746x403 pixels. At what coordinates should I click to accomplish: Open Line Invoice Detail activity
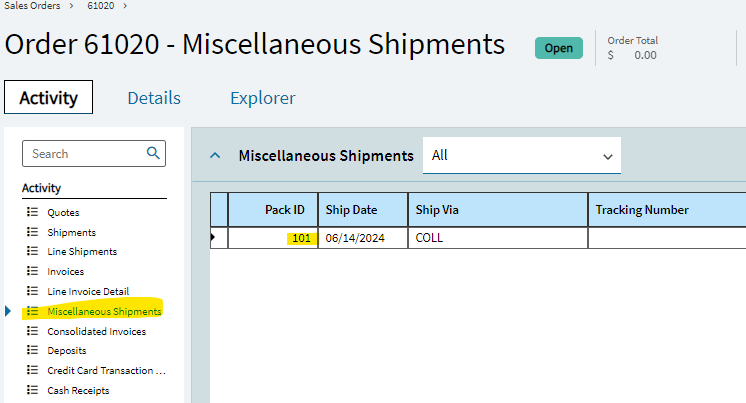[x=88, y=291]
